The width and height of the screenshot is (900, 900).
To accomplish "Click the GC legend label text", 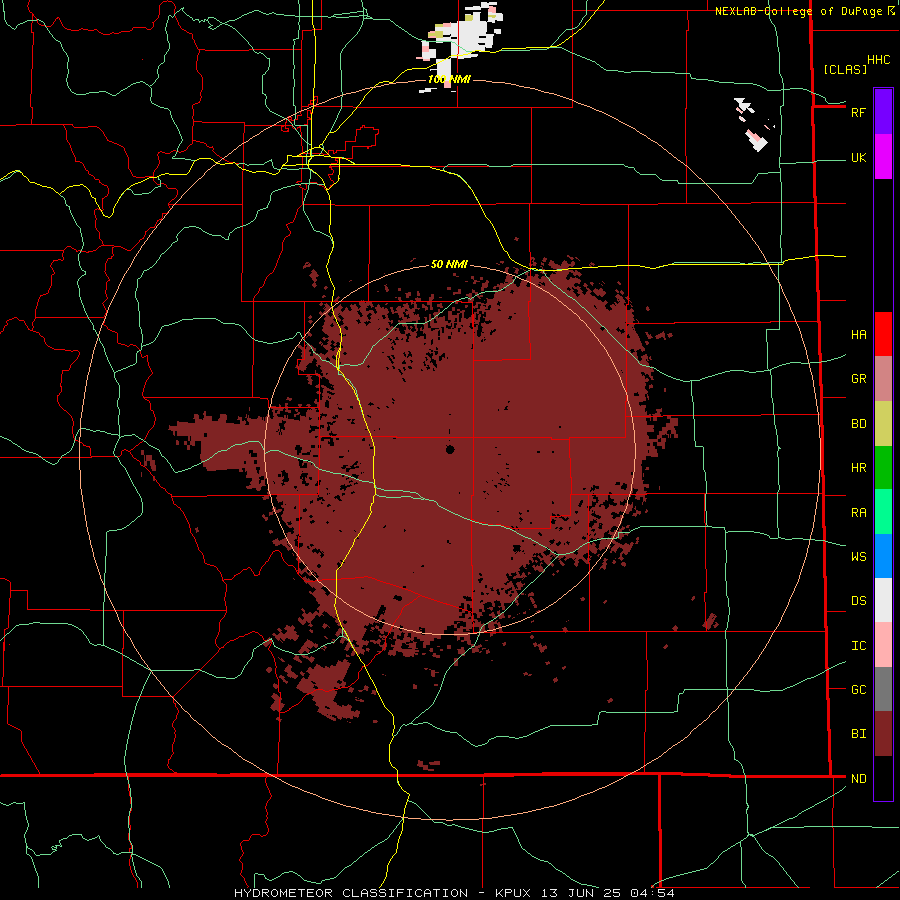I will pyautogui.click(x=858, y=690).
